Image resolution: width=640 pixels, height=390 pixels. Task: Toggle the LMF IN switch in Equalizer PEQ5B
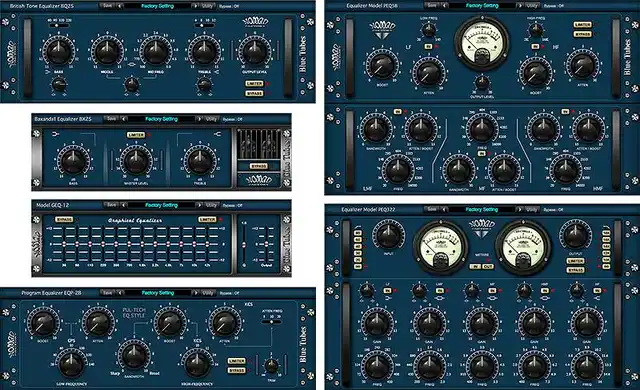click(398, 111)
